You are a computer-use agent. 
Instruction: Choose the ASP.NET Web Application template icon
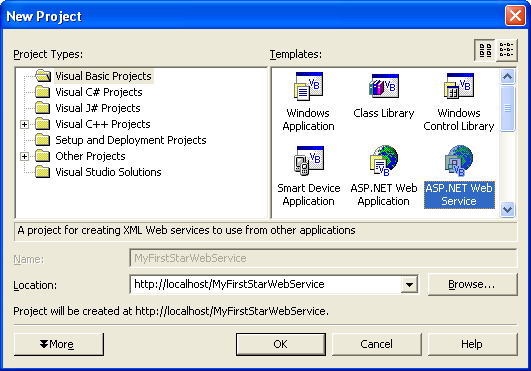384,160
